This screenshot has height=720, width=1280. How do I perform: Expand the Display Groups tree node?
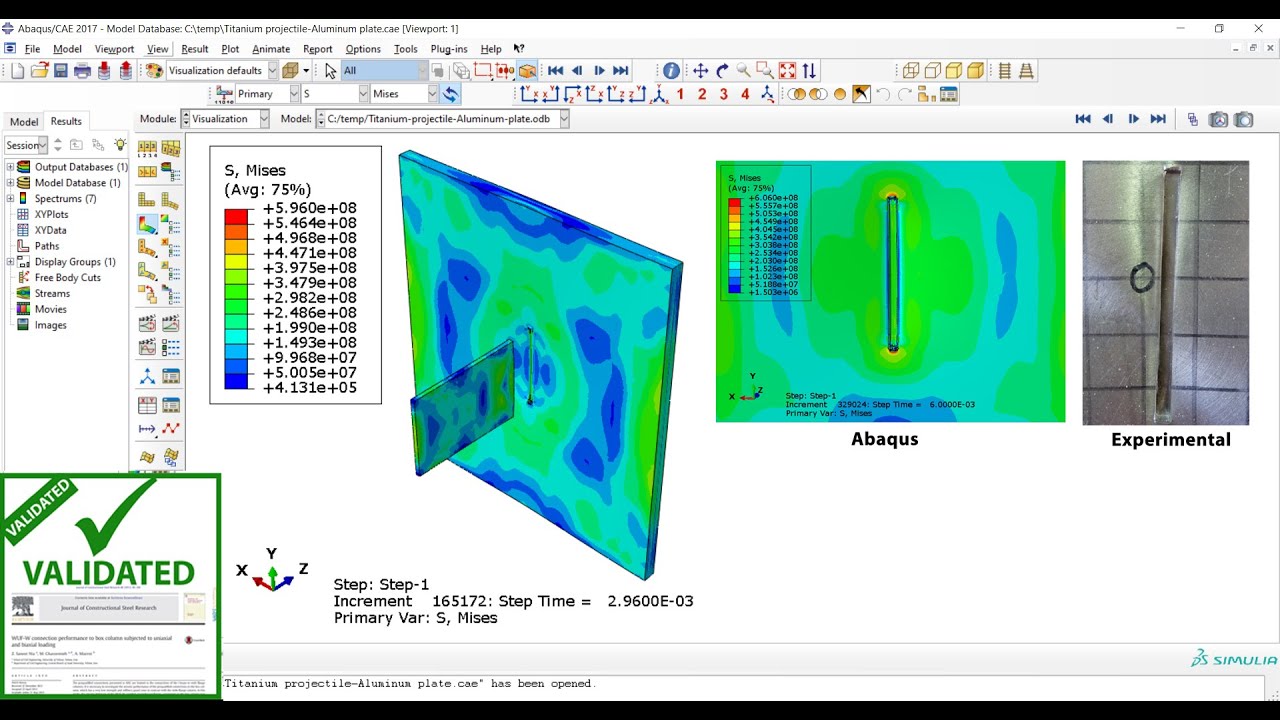point(10,262)
